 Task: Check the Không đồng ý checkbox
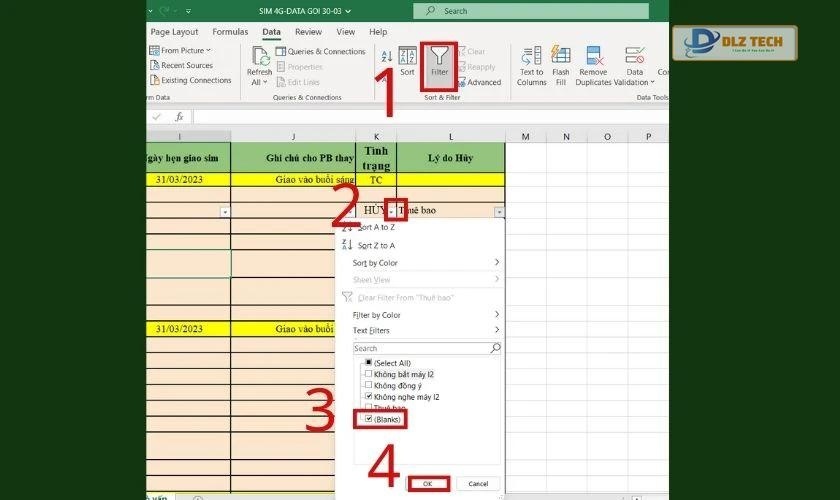pyautogui.click(x=369, y=385)
